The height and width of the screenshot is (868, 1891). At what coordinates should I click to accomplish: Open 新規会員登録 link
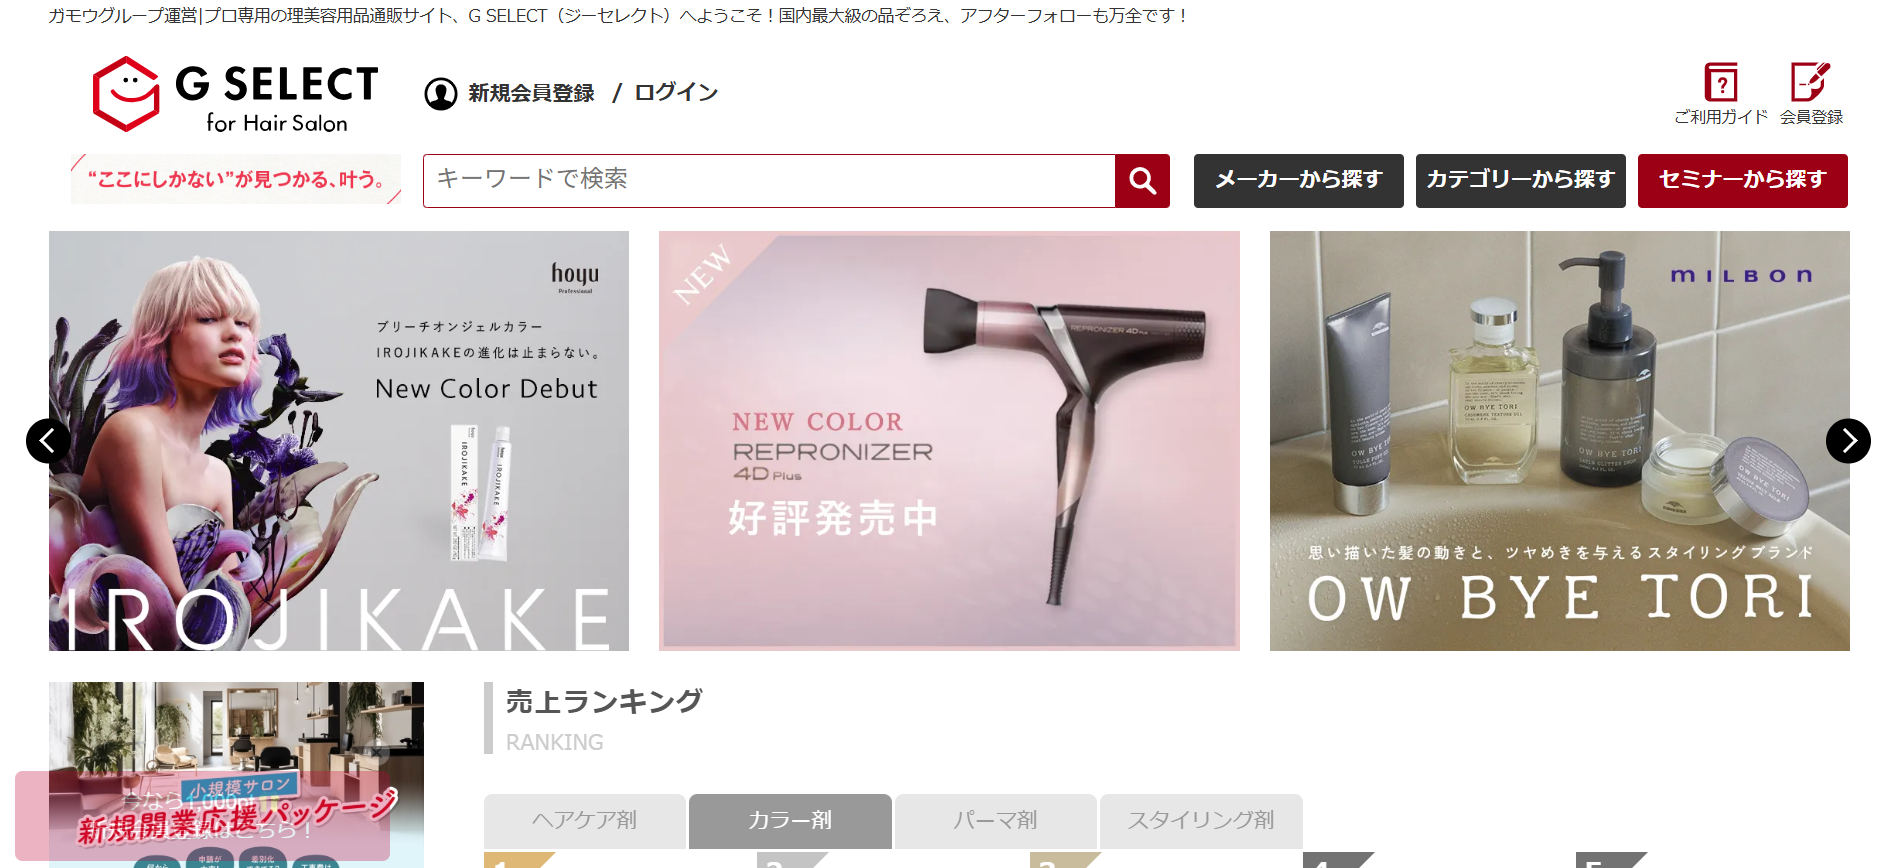click(531, 93)
